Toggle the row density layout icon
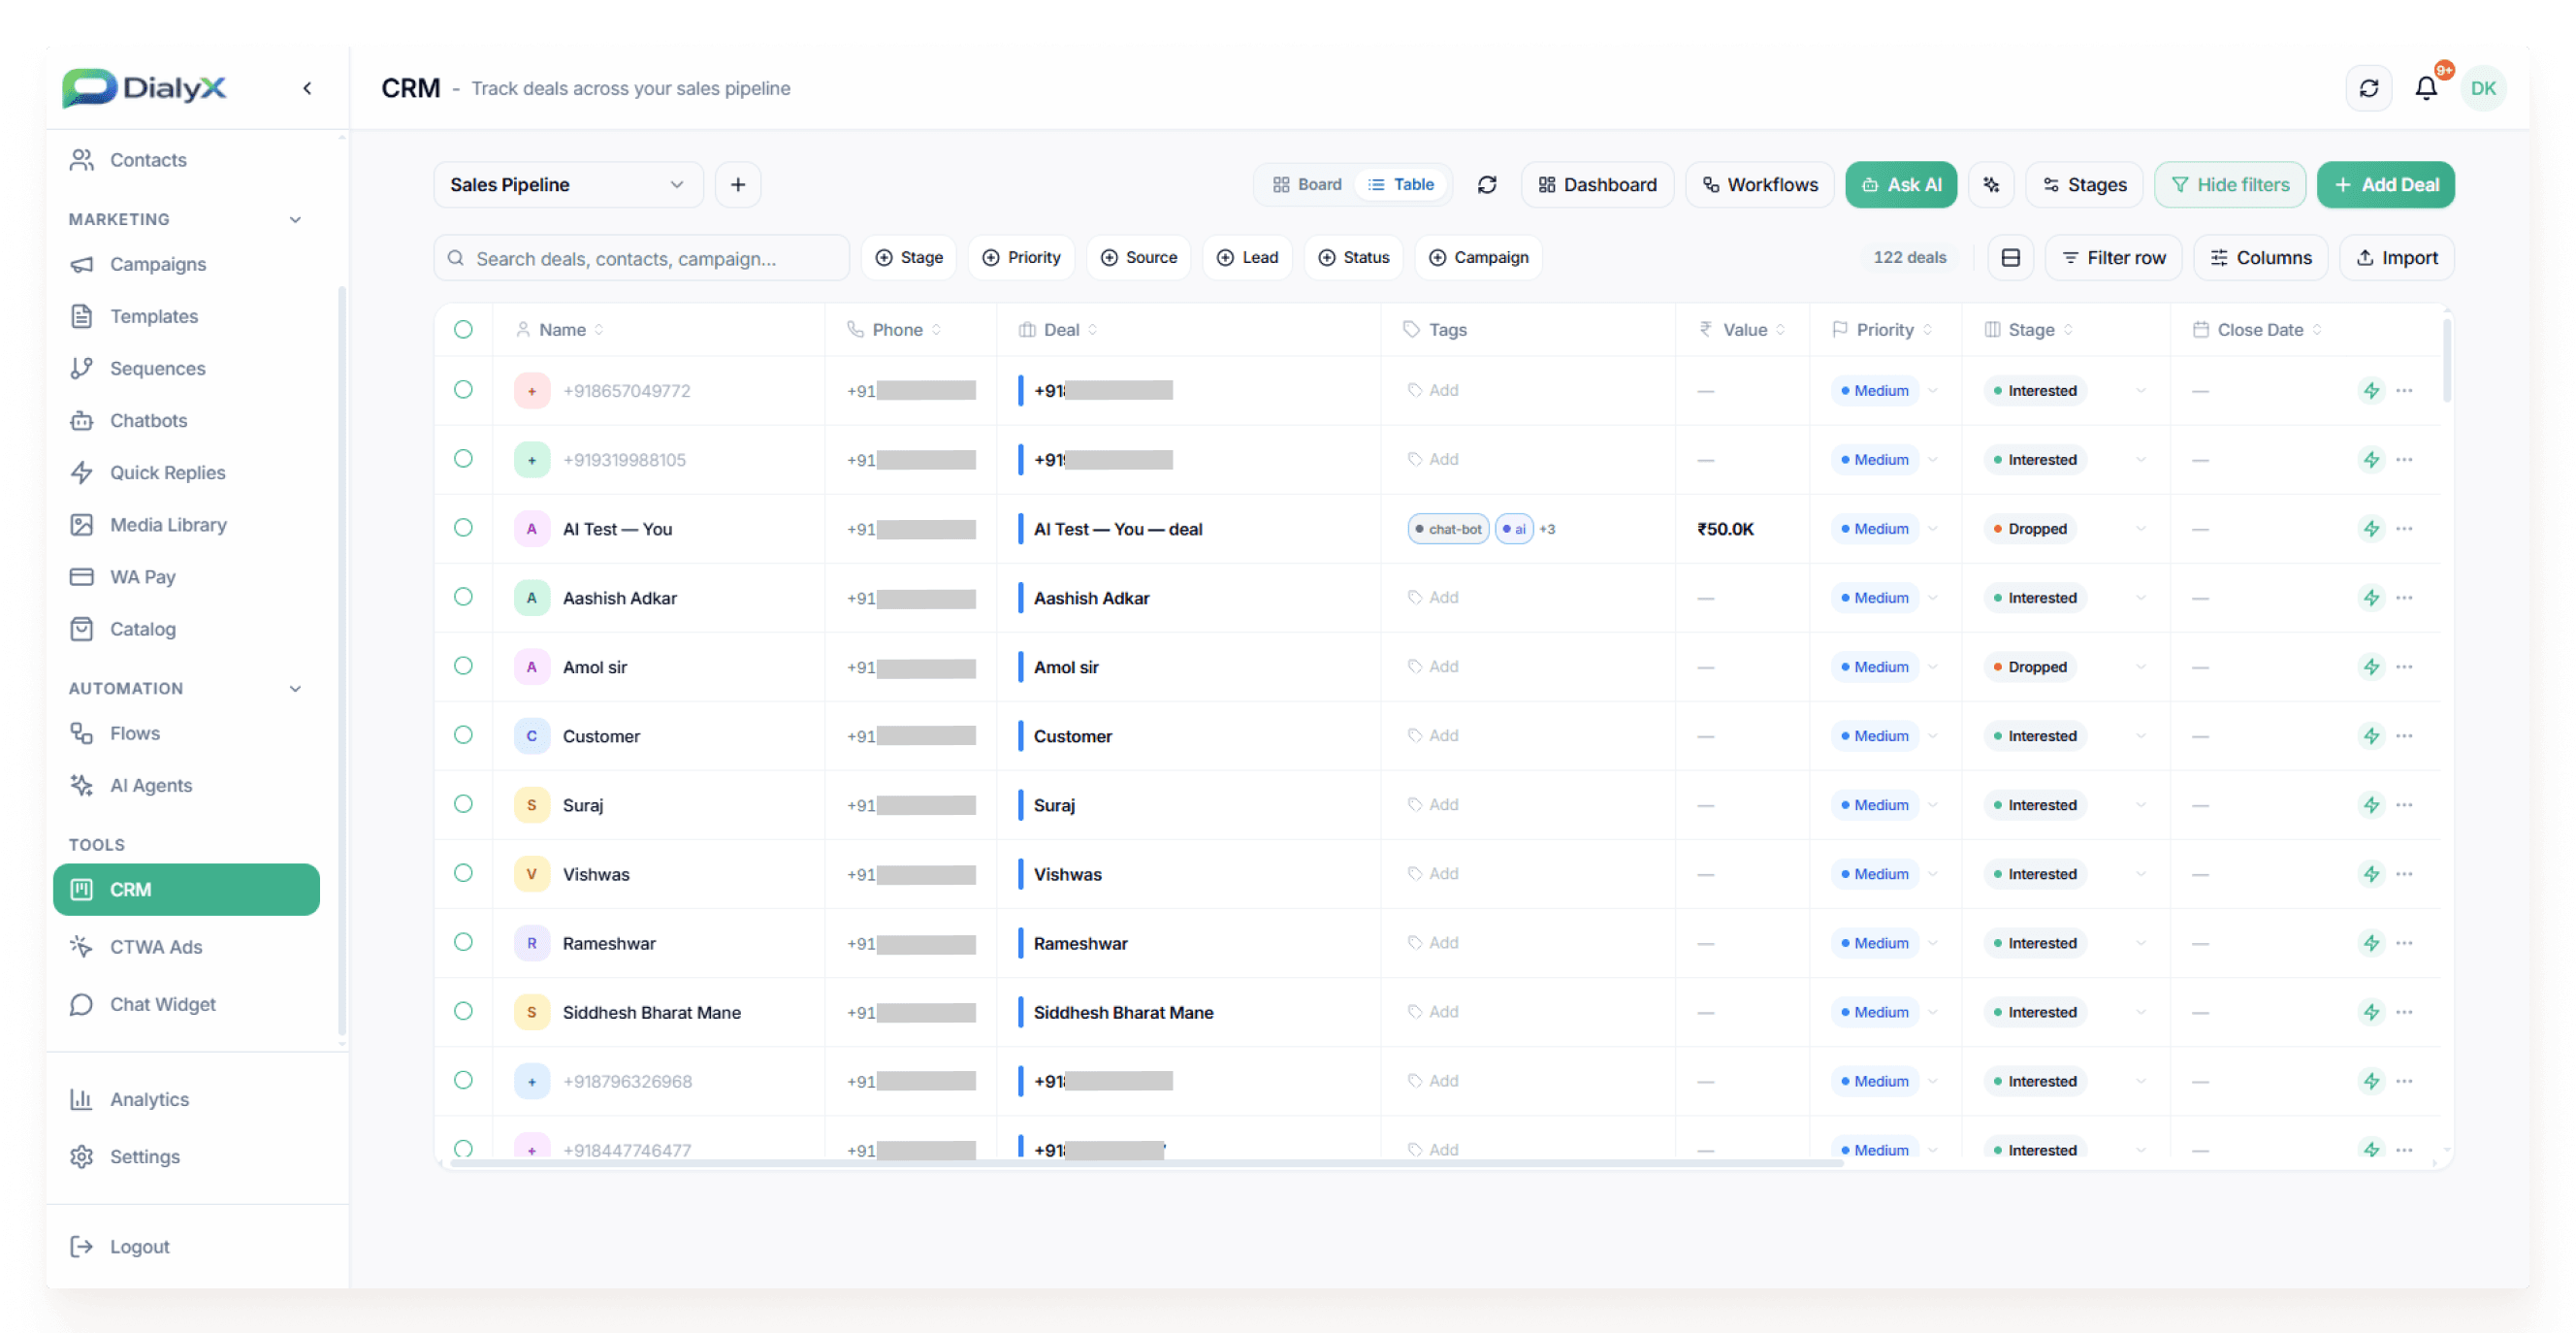This screenshot has height=1333, width=2576. point(2010,258)
